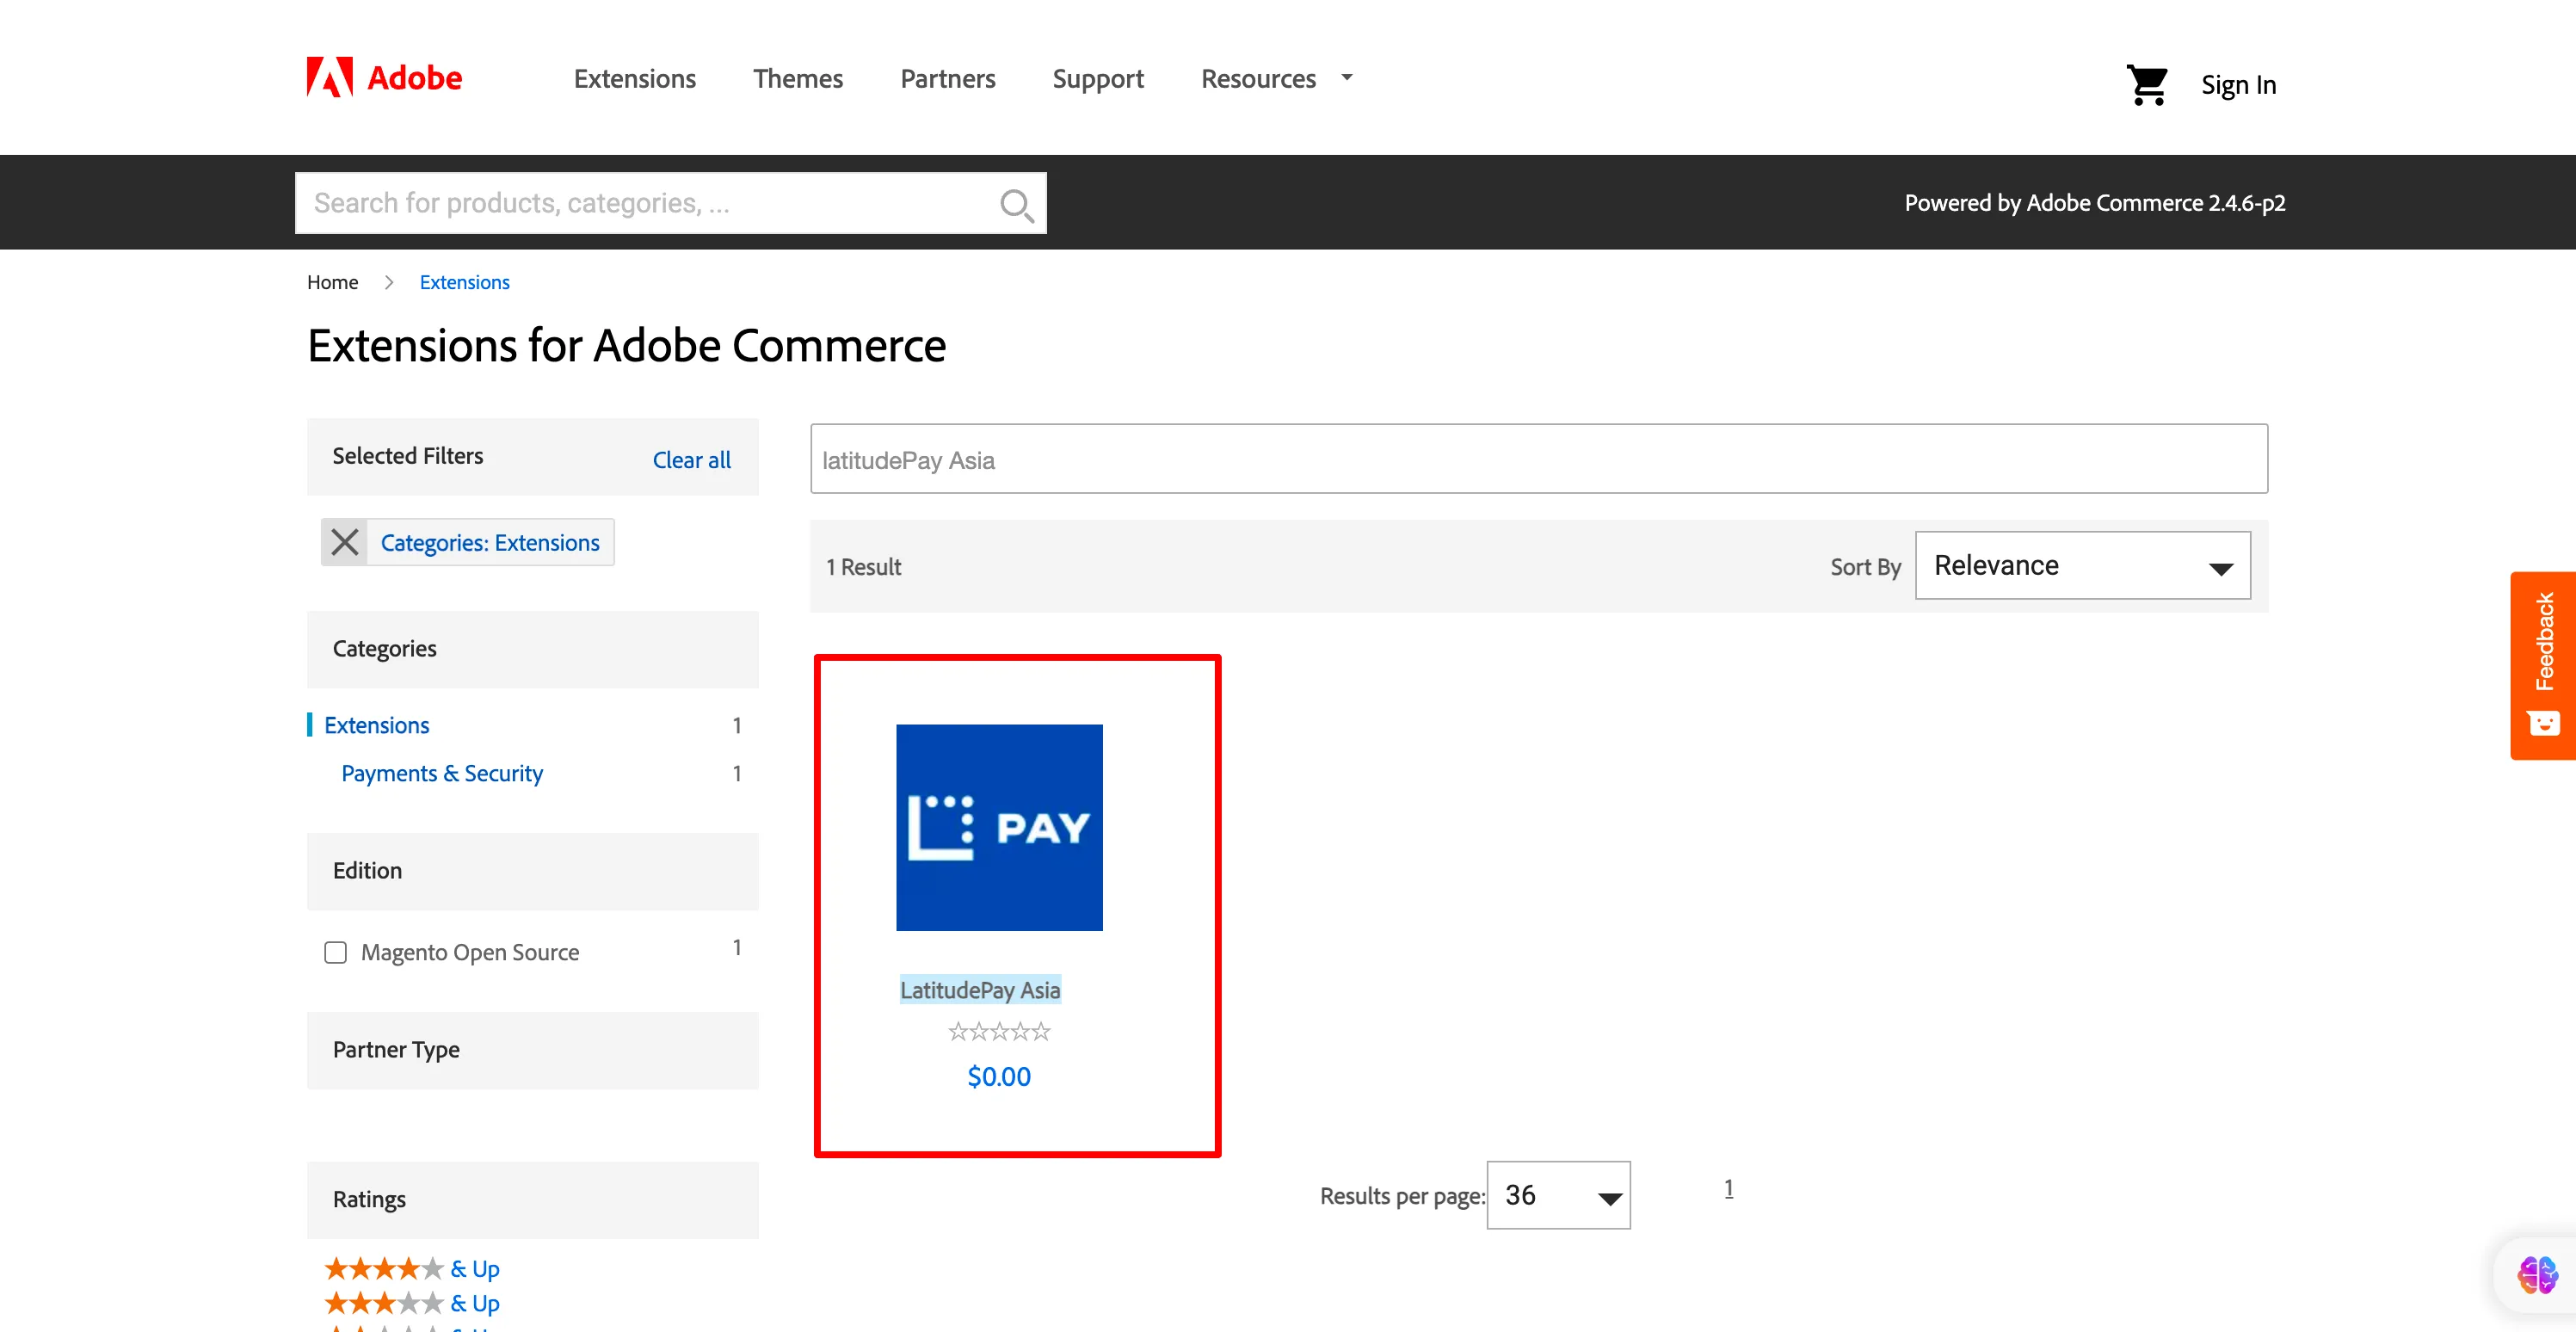Focus the top site search field
Viewport: 2576px width, 1332px height.
pyautogui.click(x=670, y=203)
